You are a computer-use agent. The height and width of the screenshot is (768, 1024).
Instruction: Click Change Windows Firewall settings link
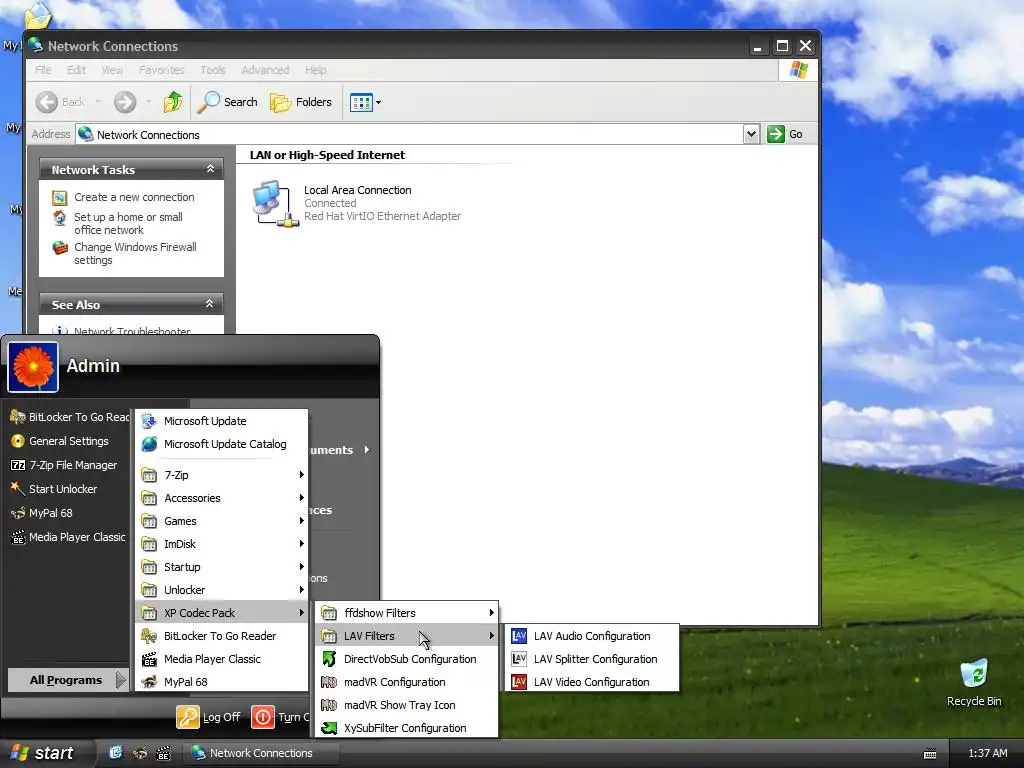tap(135, 253)
